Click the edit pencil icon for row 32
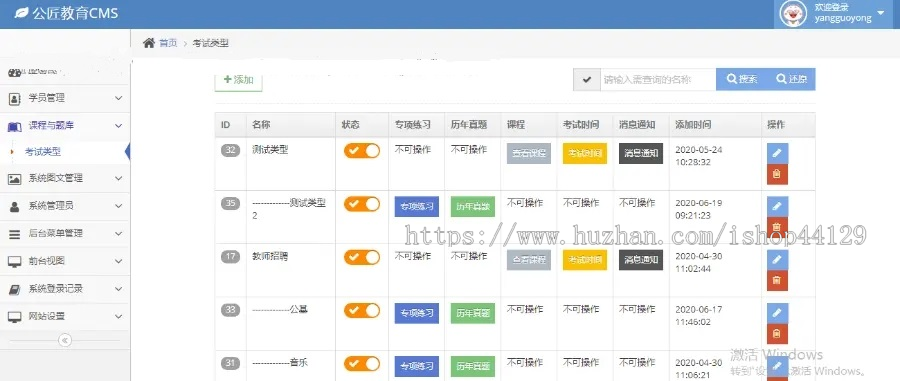This screenshot has width=900, height=381. (777, 153)
